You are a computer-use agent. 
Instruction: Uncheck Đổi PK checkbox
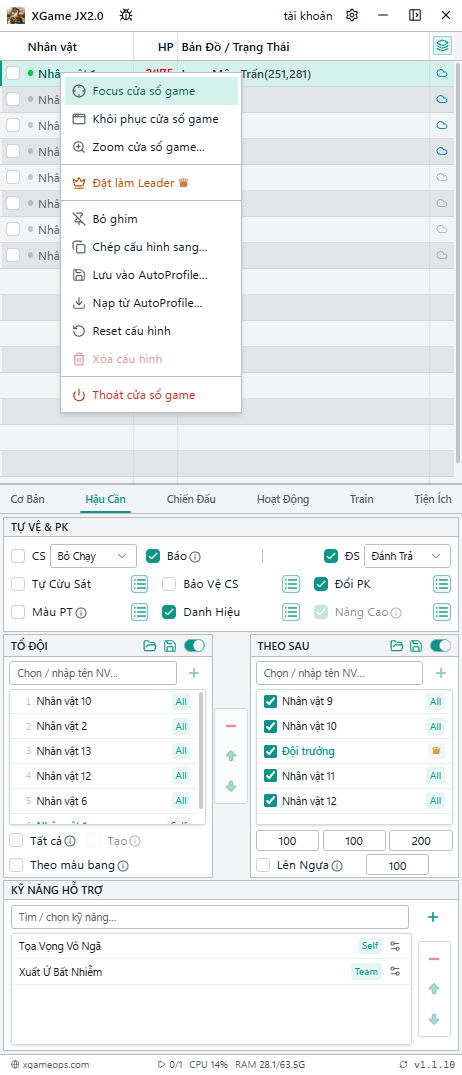tap(321, 584)
